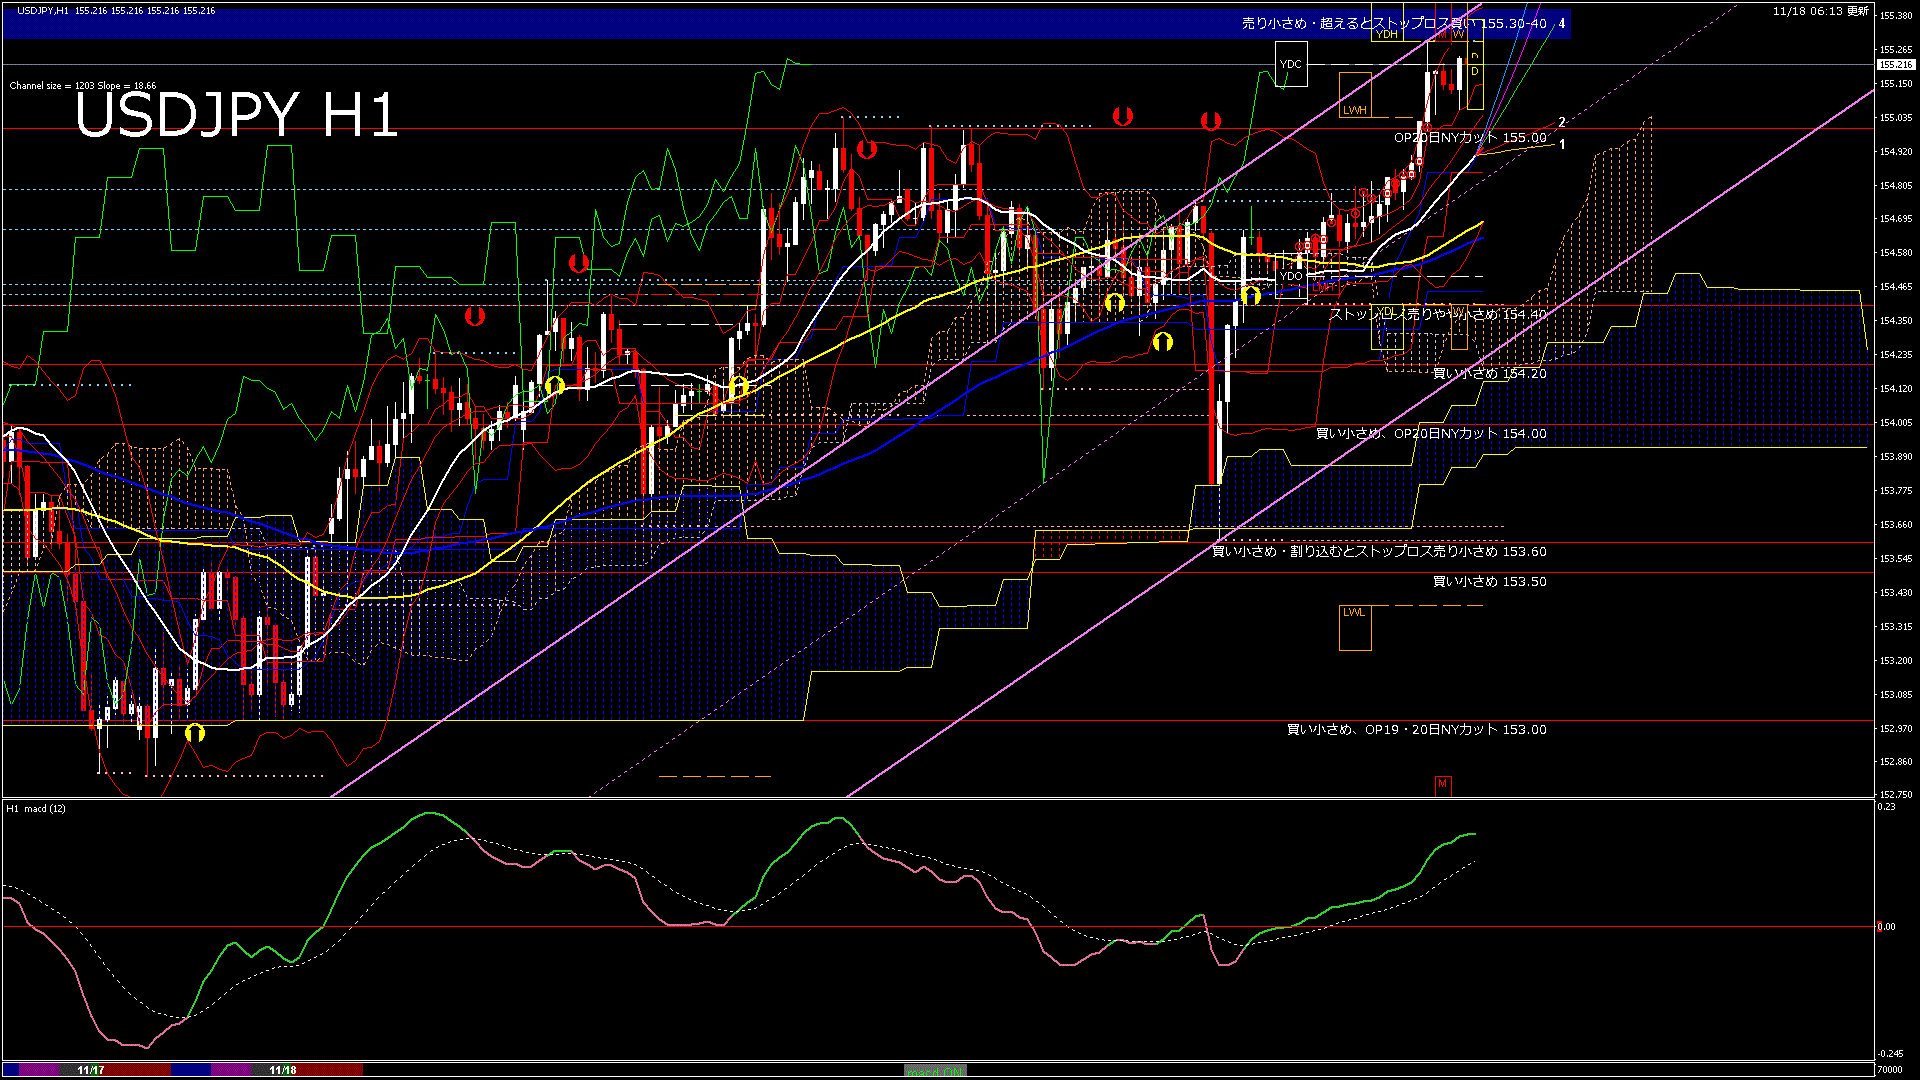Click the label at 154.20

pyautogui.click(x=1489, y=373)
